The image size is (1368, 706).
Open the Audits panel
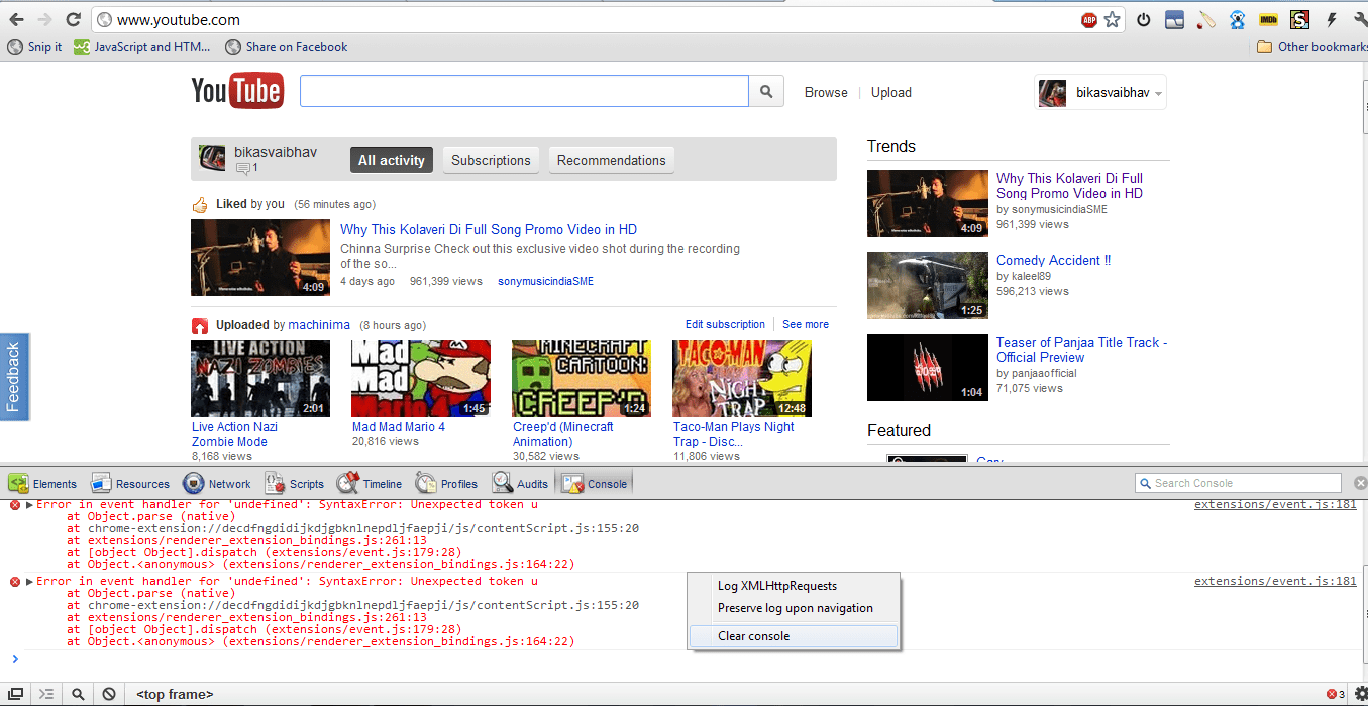click(x=520, y=483)
